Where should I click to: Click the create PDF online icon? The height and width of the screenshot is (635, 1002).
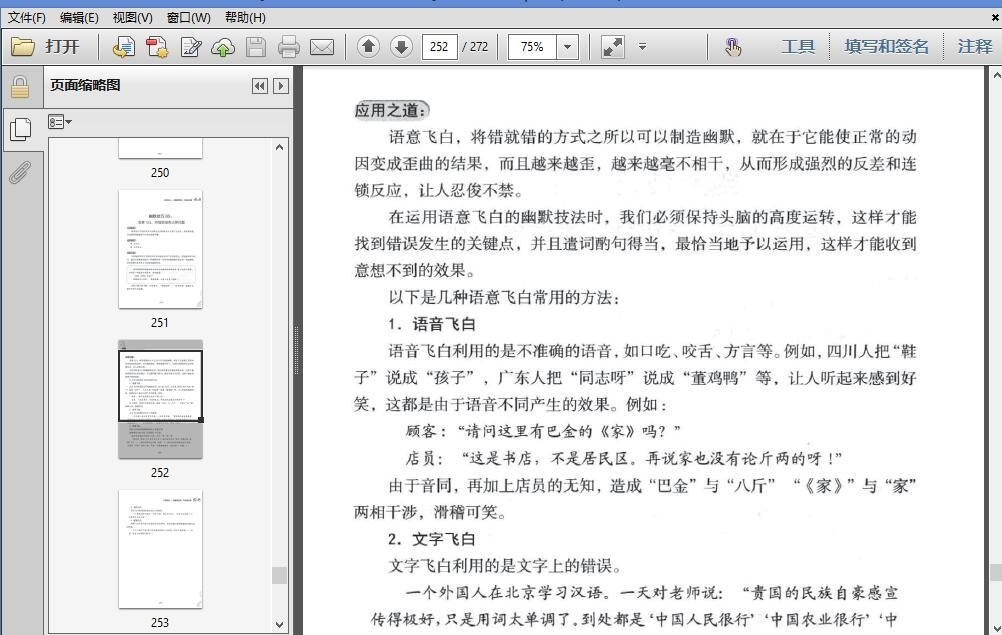[124, 47]
